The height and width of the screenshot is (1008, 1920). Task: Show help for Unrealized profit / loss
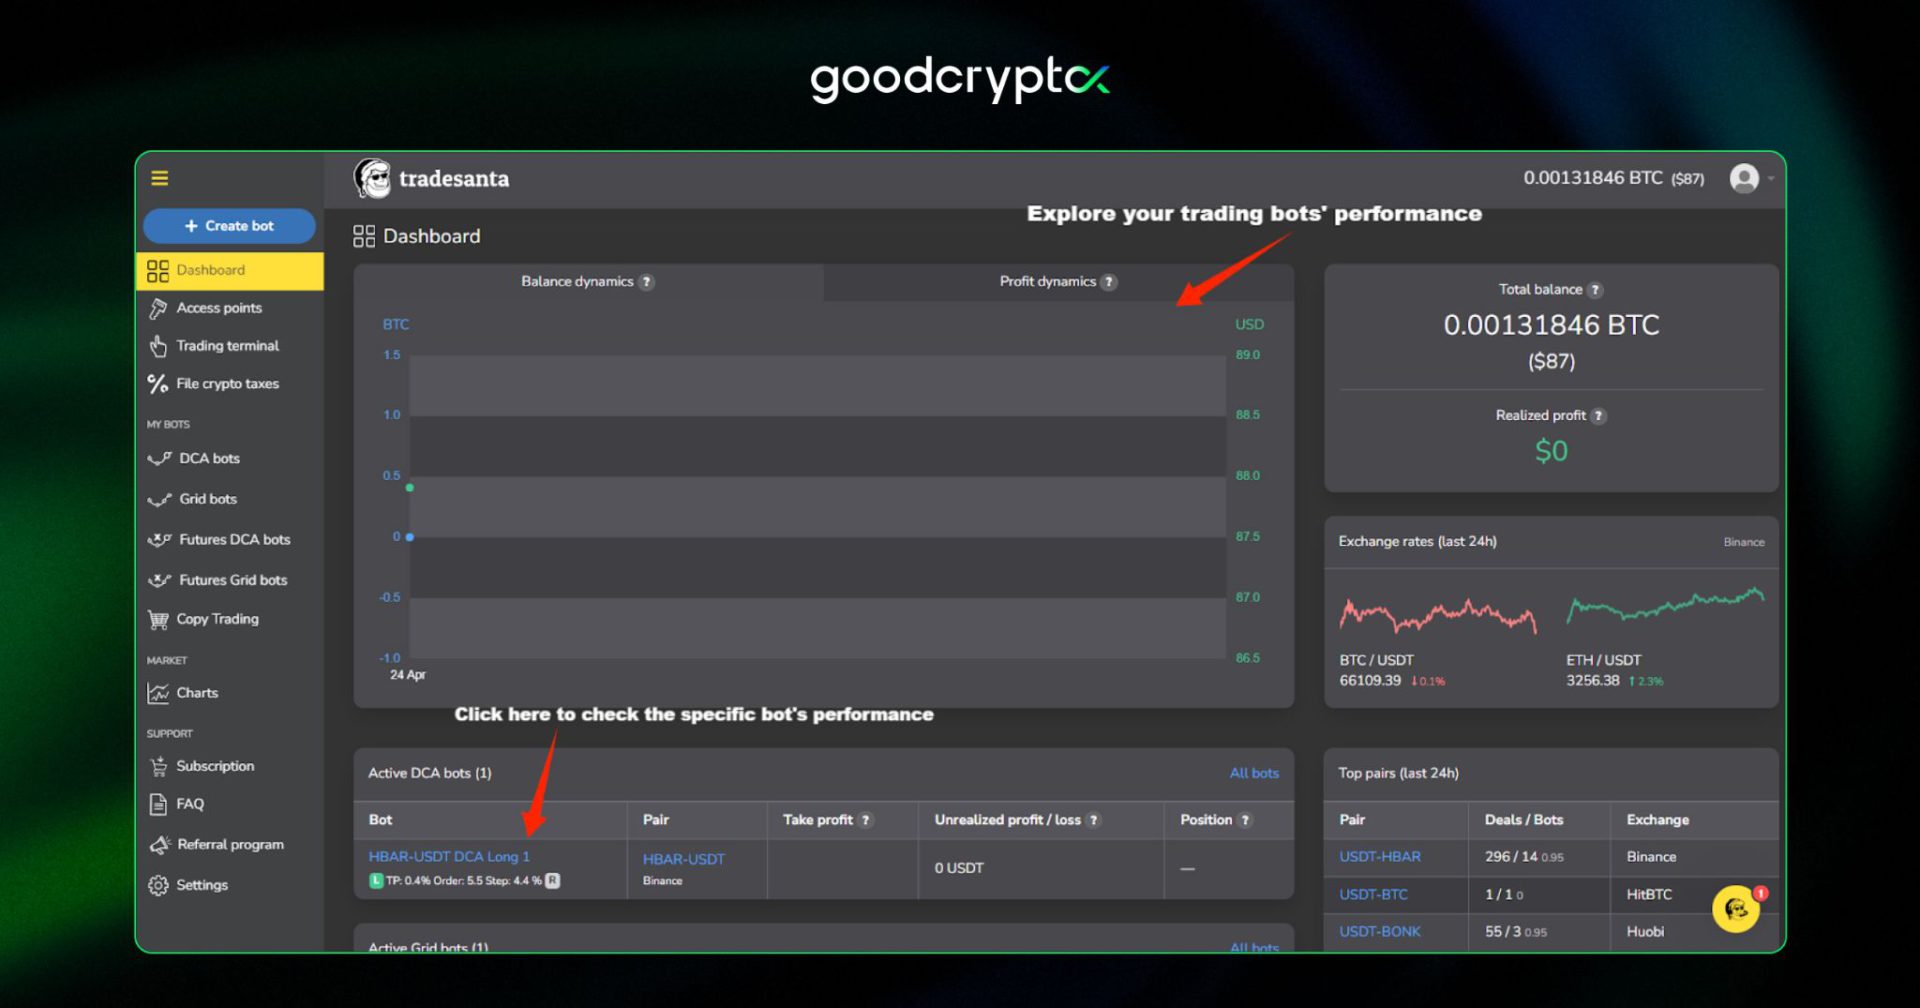coord(1094,820)
